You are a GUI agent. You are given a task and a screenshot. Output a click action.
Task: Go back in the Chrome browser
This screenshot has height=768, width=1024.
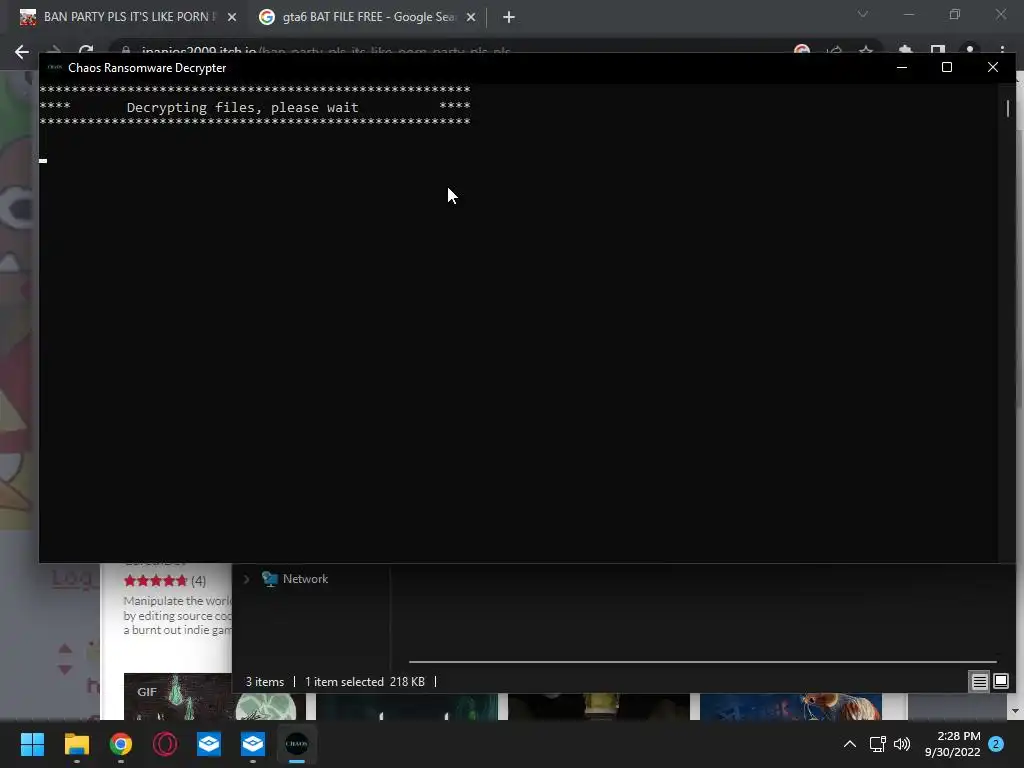coord(22,52)
